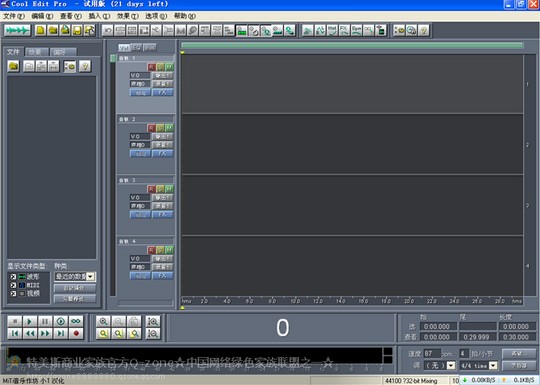This screenshot has height=385, width=540.
Task: Toggle the MIDI file type checkbox
Action: [13, 285]
